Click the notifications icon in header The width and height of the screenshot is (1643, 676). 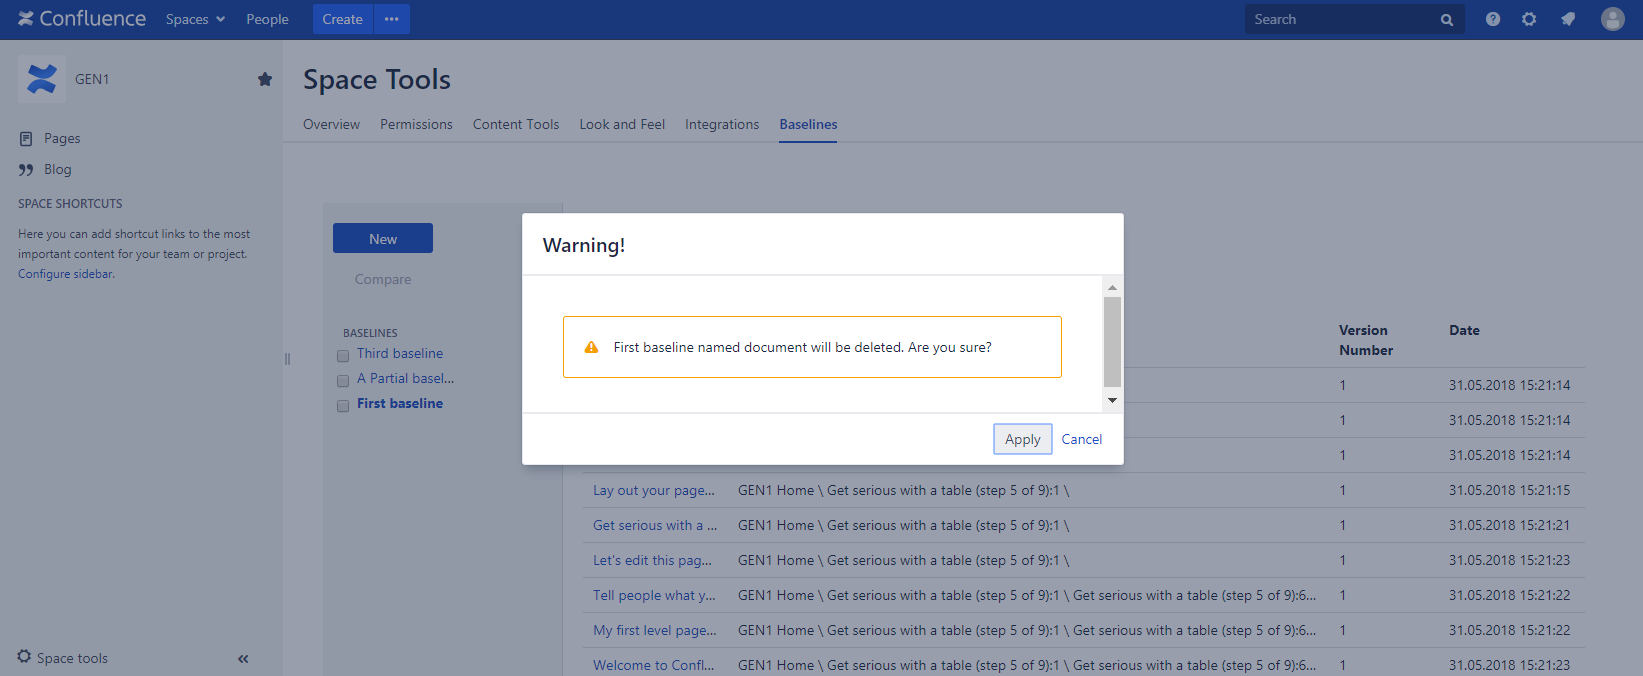1567,19
